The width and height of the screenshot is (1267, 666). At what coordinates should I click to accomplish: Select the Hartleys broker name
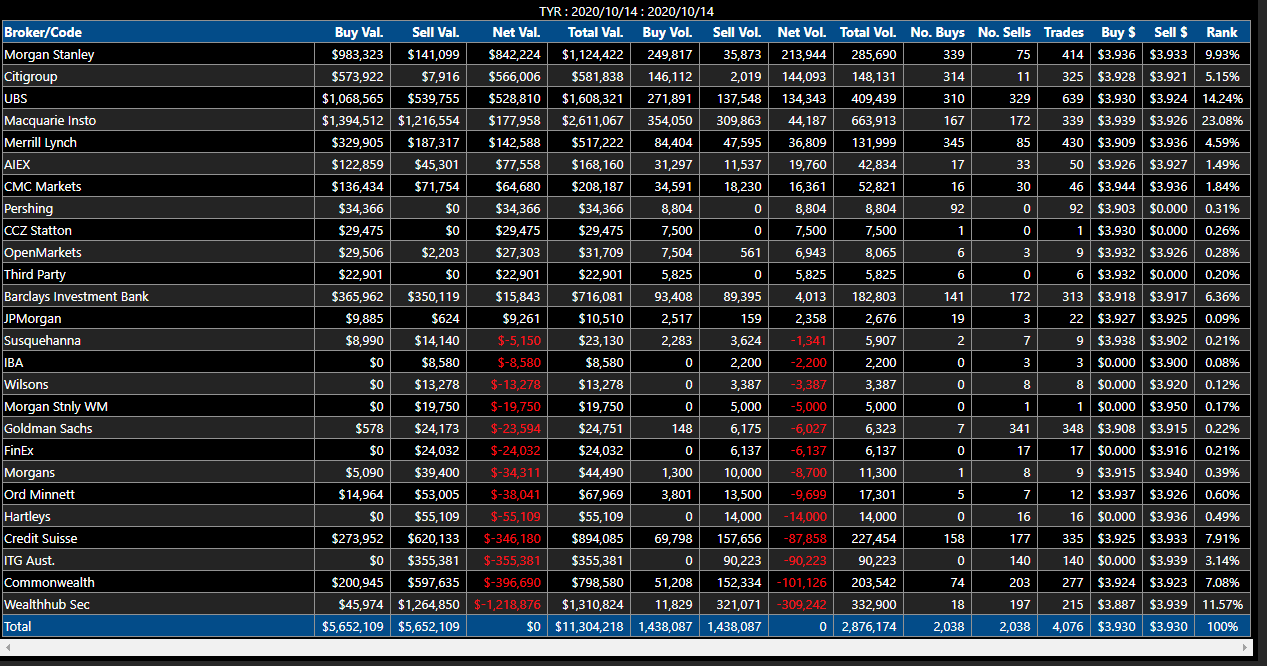tap(27, 516)
